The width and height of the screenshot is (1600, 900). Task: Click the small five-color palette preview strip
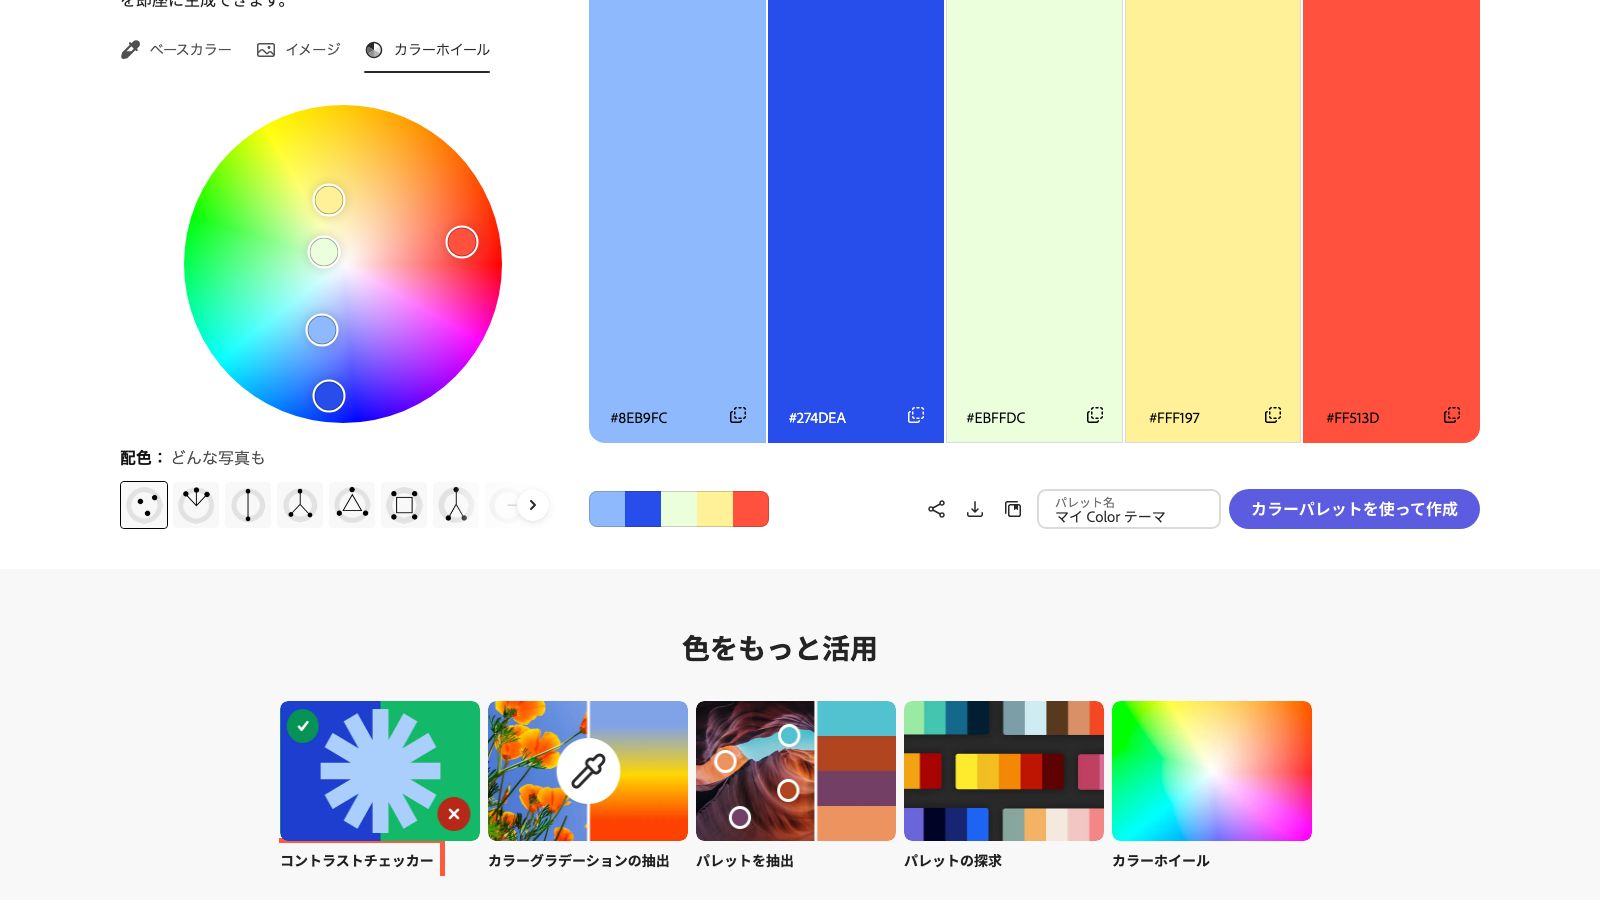coord(679,509)
